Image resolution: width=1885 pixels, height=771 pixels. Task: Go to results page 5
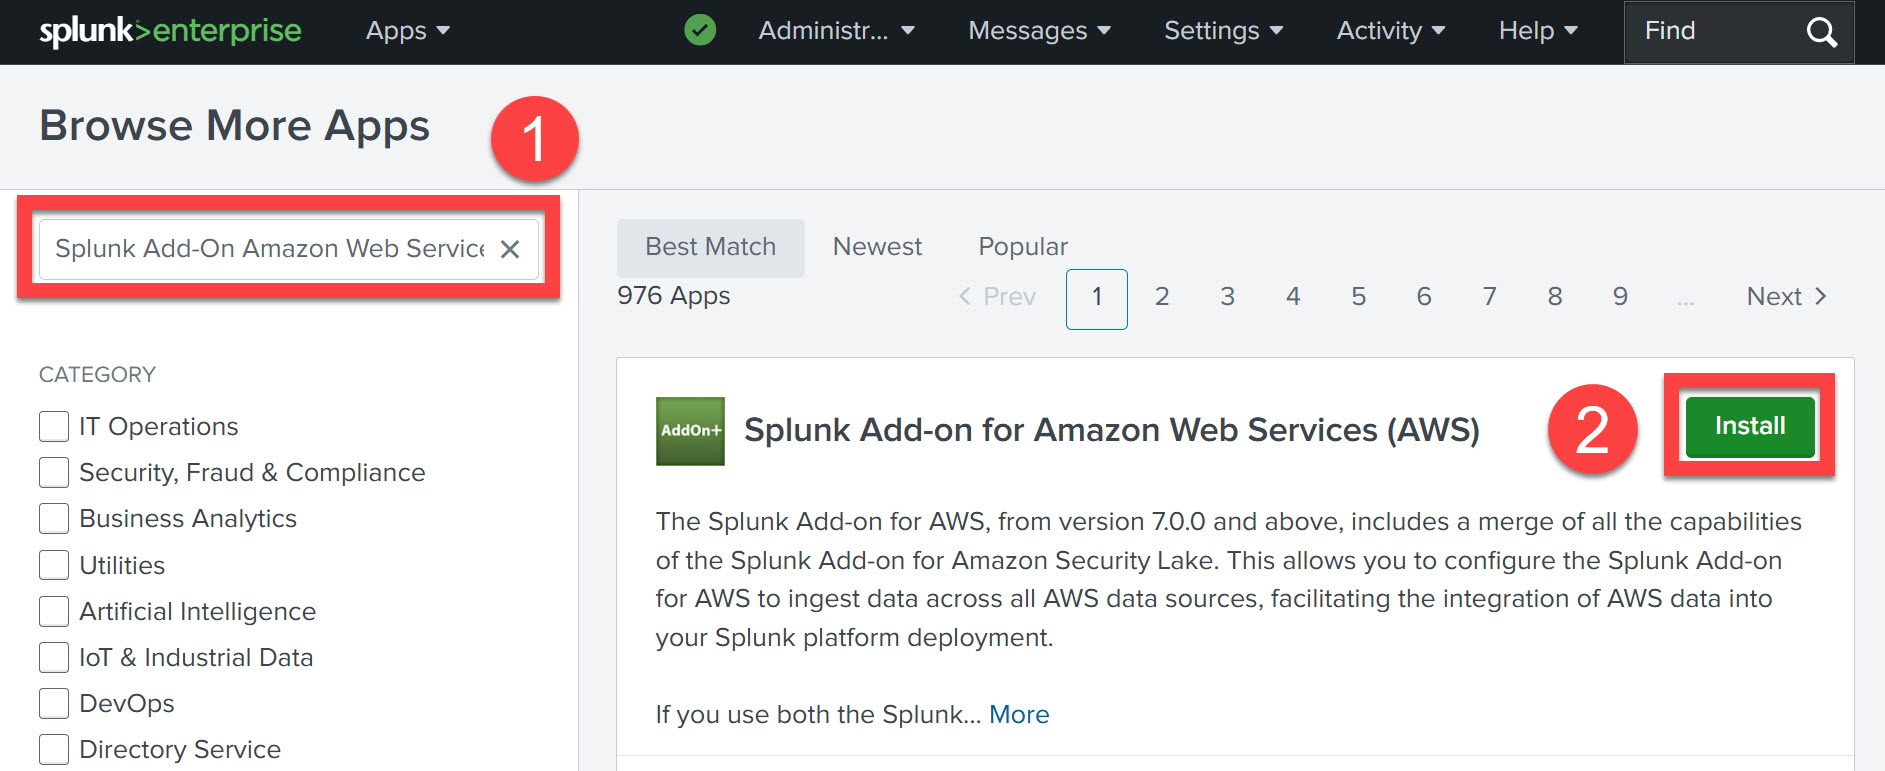point(1358,296)
